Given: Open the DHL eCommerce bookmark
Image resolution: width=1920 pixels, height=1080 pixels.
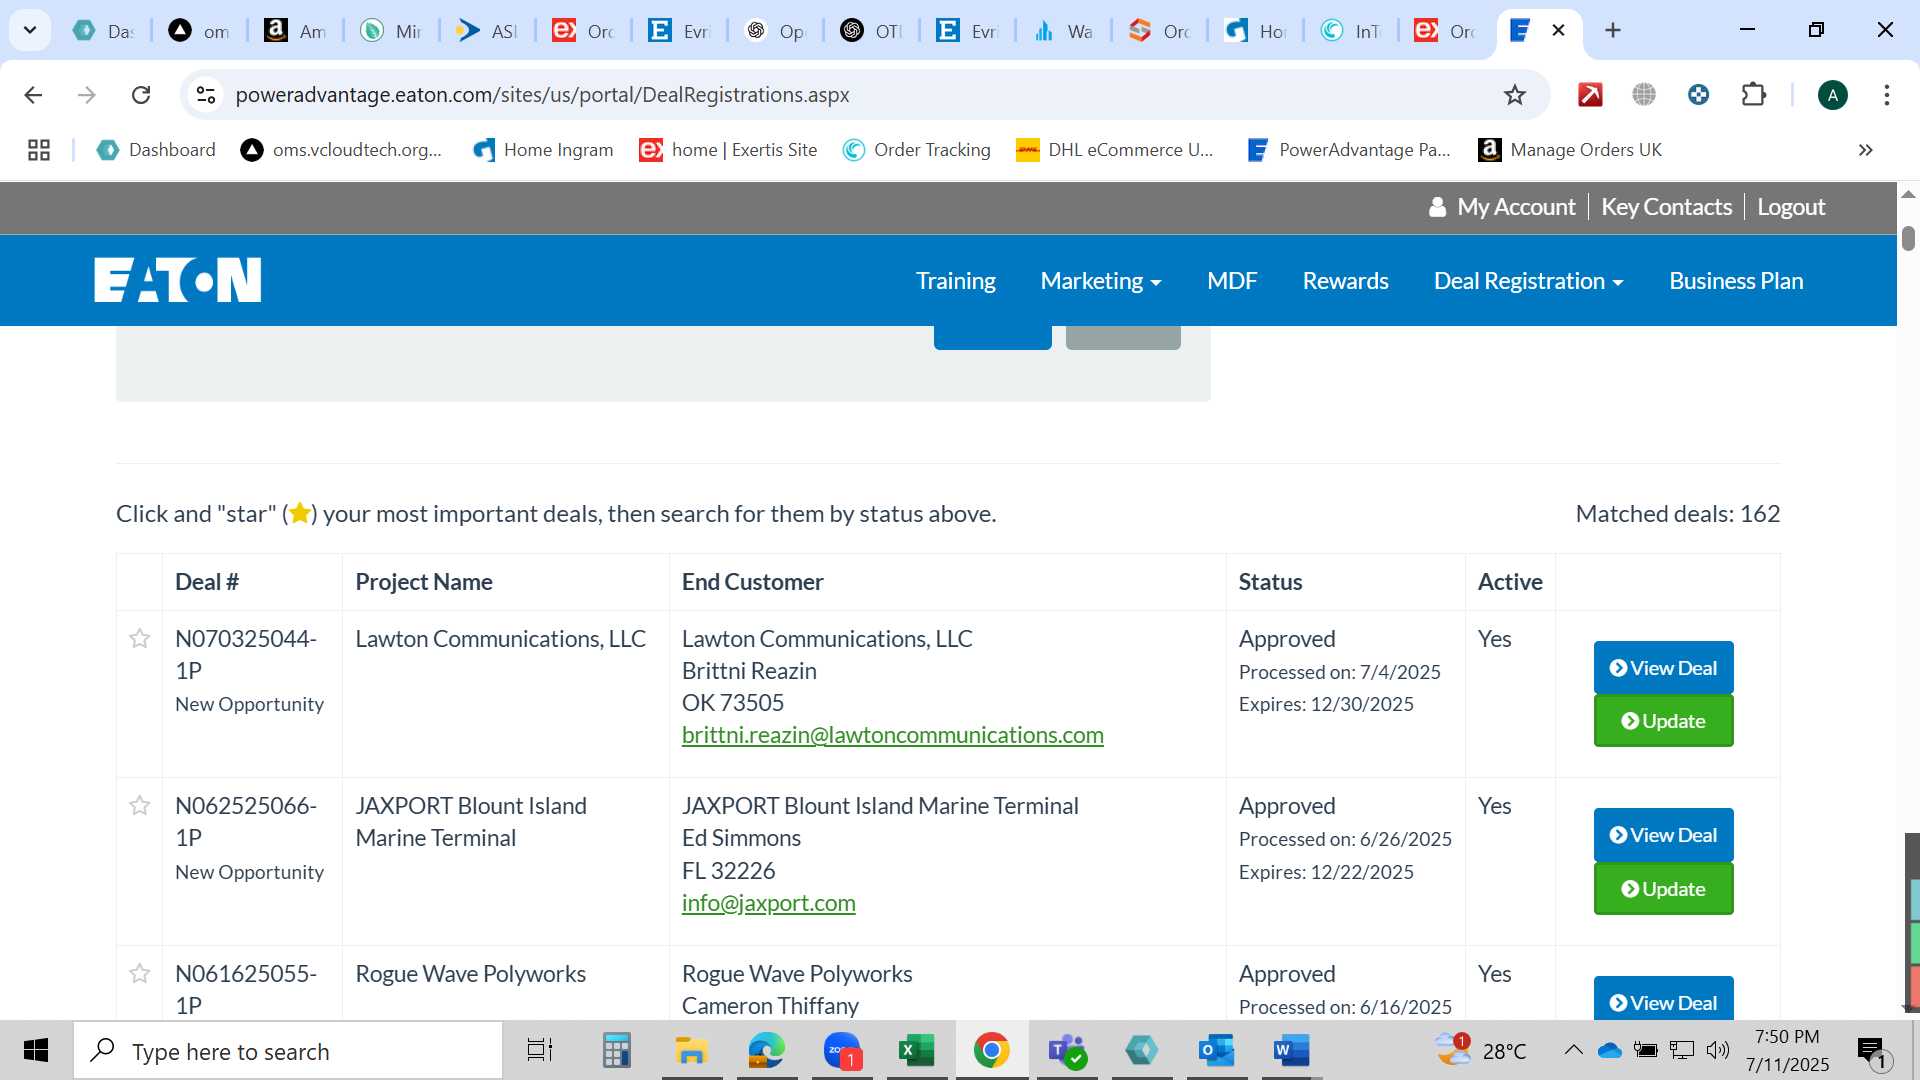Looking at the screenshot, I should [x=1114, y=150].
